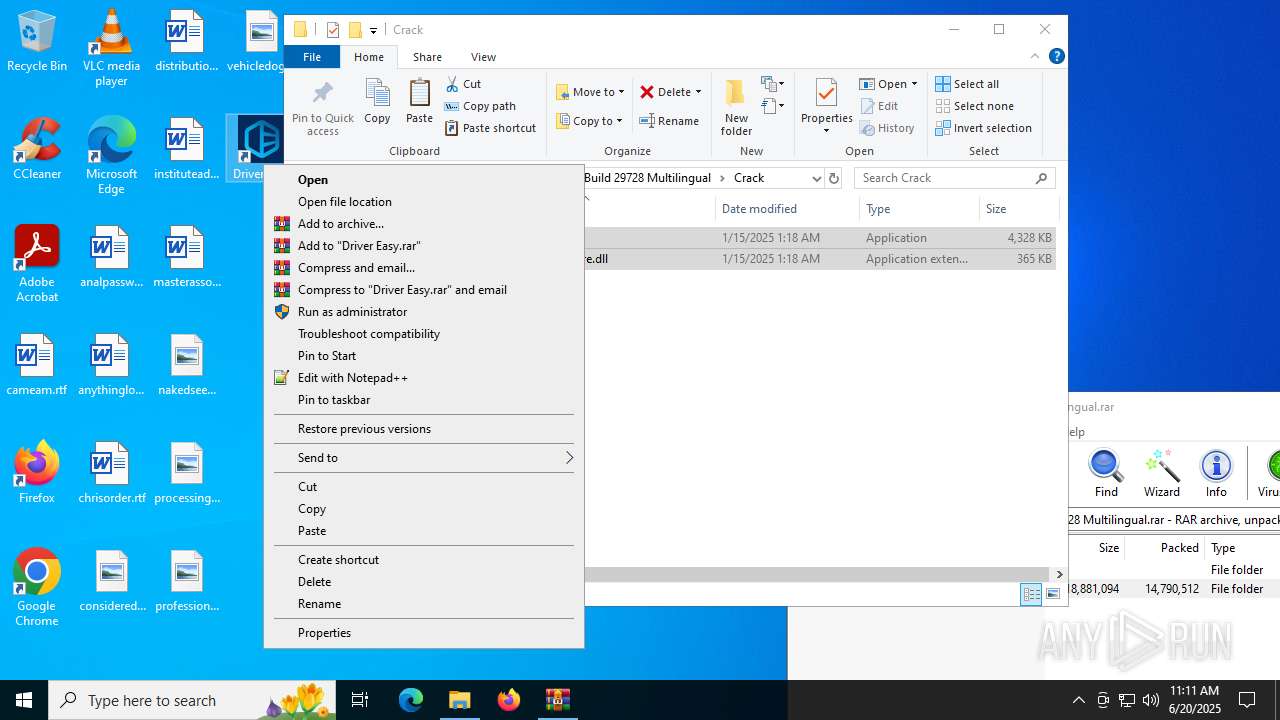Image resolution: width=1280 pixels, height=720 pixels.
Task: Select Adobe Acrobat desktop icon
Action: pyautogui.click(x=37, y=264)
